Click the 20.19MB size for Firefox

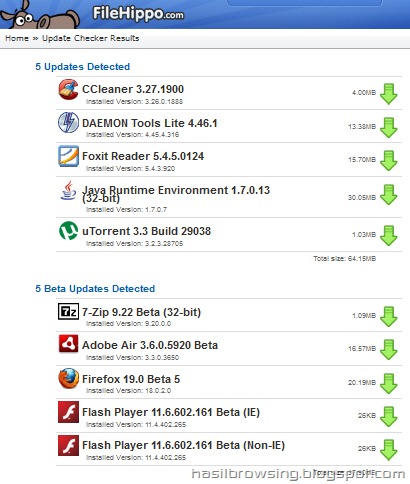tap(362, 382)
